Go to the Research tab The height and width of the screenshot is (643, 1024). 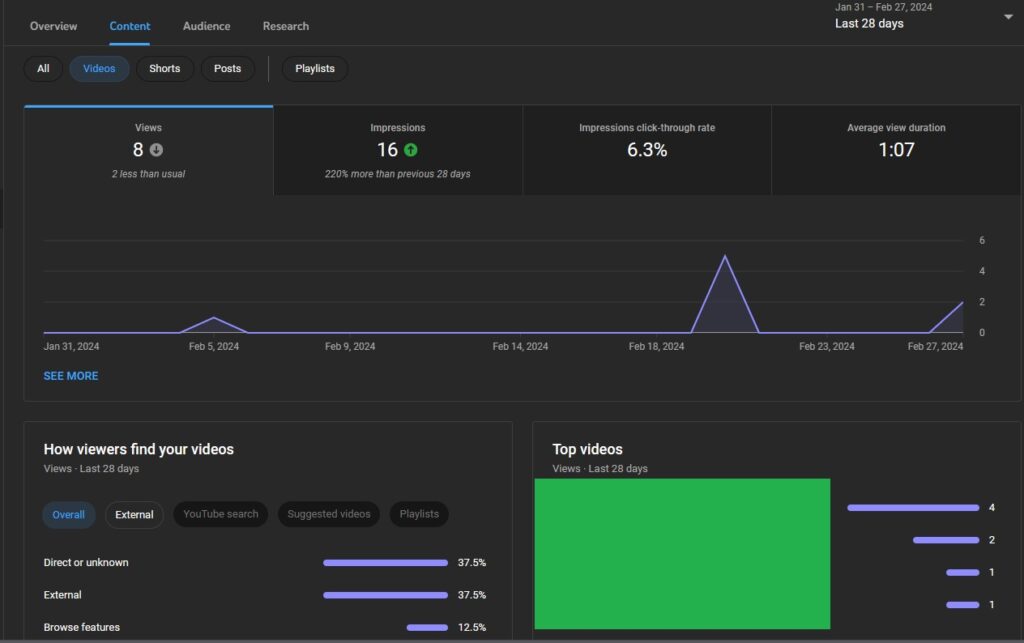tap(286, 26)
